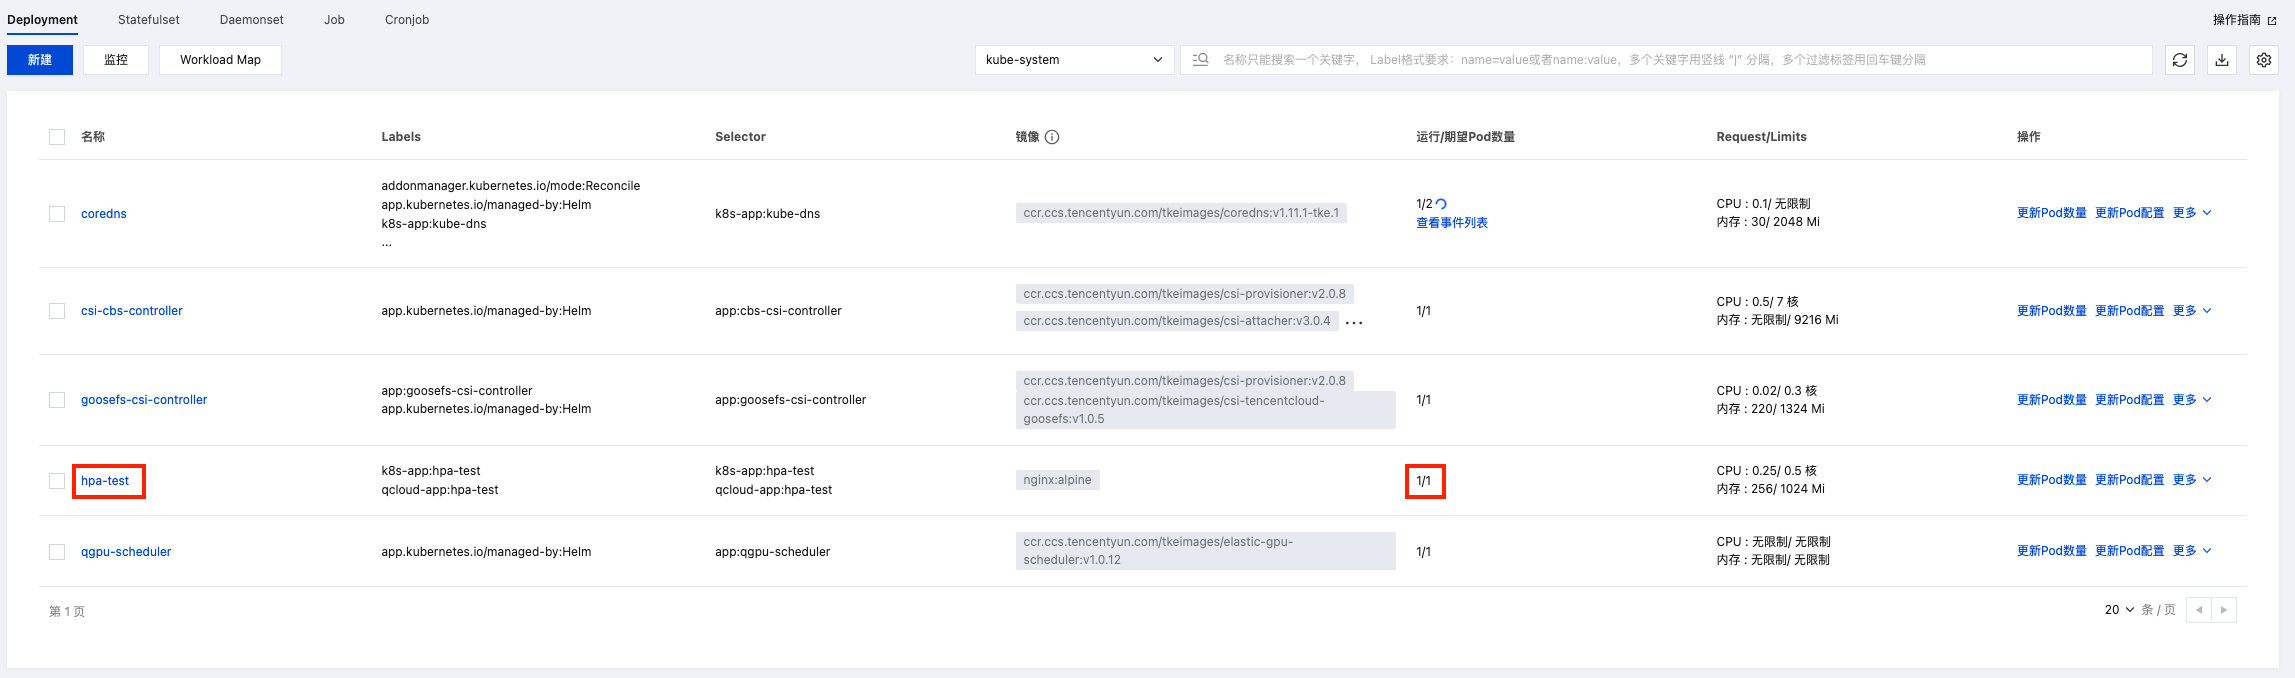Viewport: 2295px width, 678px height.
Task: Open the Cronjob tab
Action: point(407,20)
